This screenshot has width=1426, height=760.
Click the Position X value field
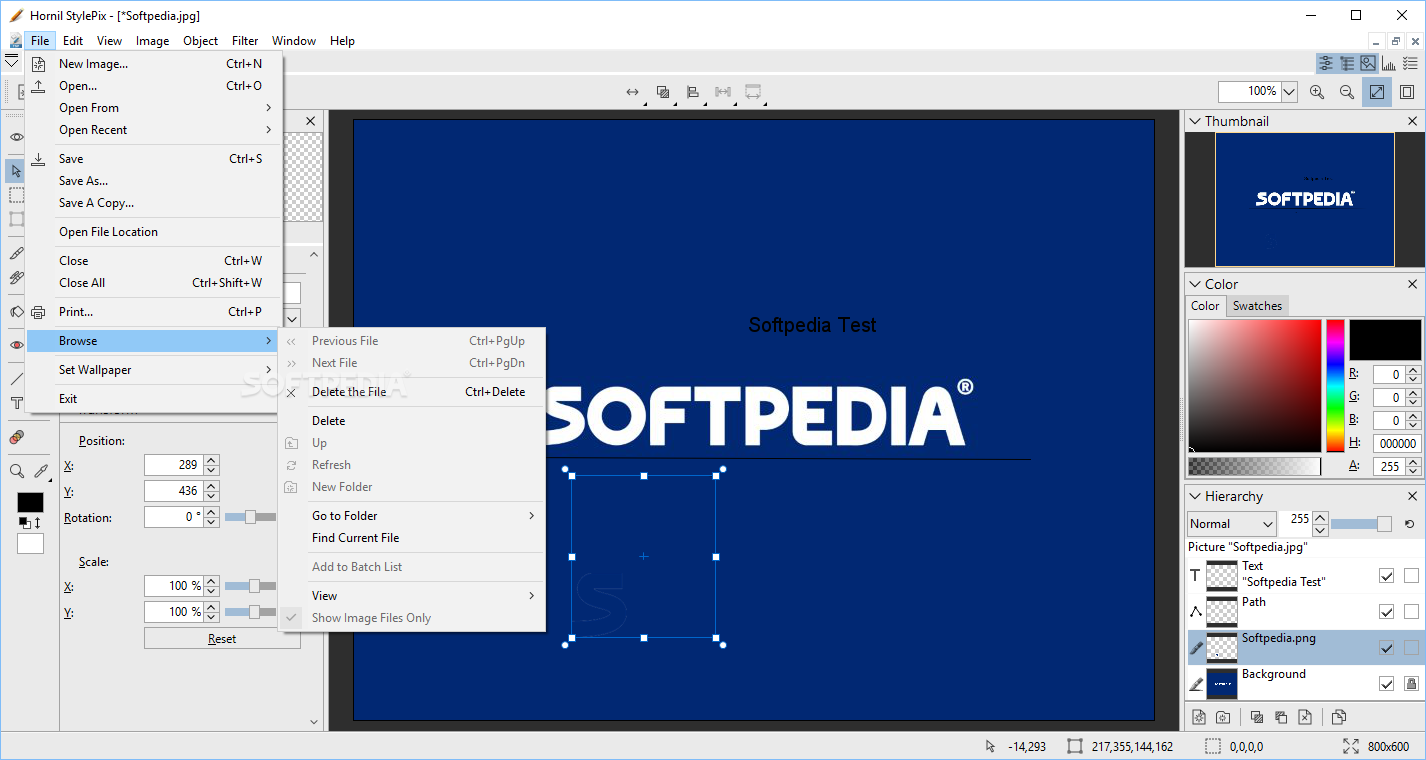[x=173, y=465]
